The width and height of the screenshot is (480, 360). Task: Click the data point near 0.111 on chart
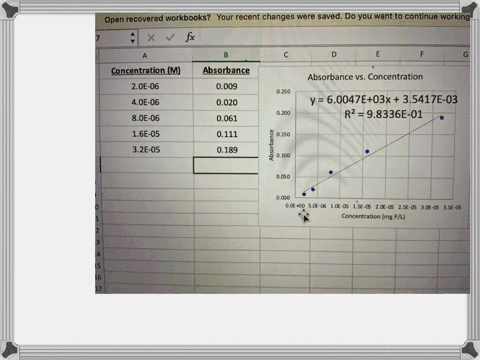[367, 151]
